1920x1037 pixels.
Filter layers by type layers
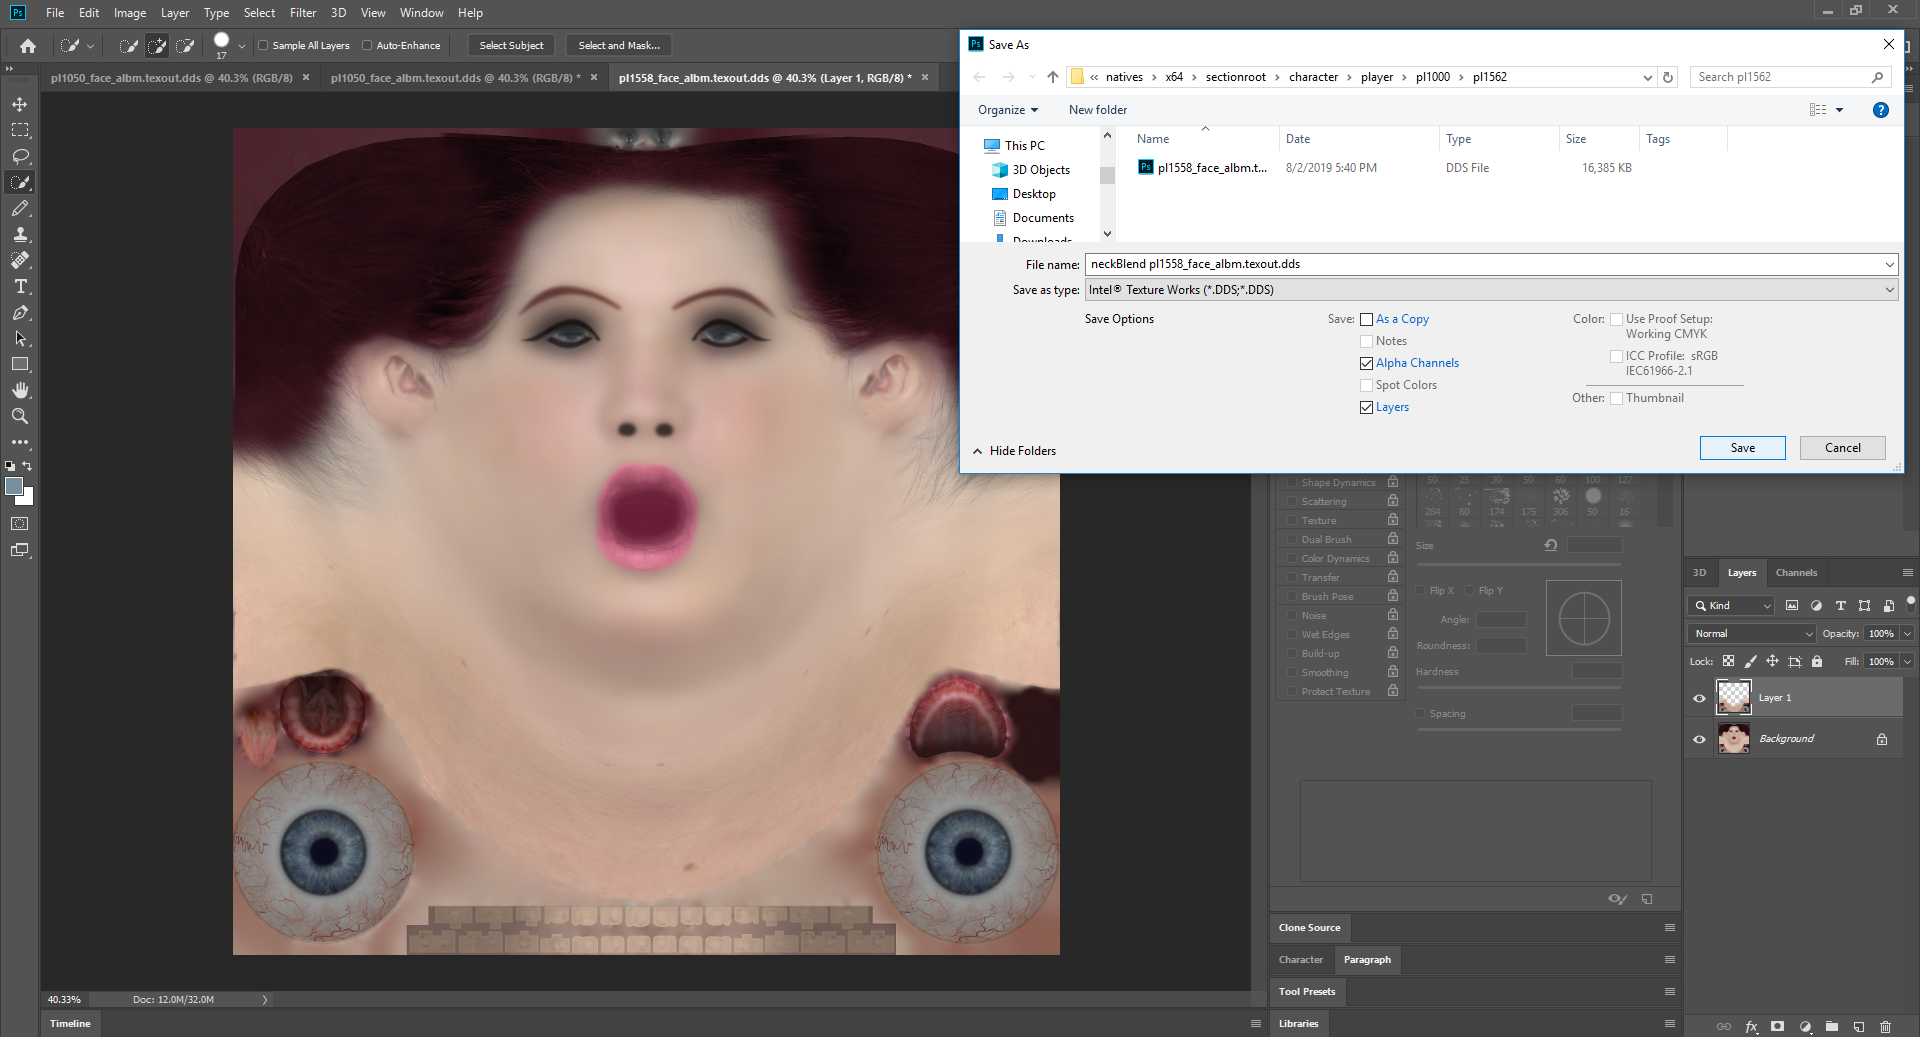(1840, 605)
